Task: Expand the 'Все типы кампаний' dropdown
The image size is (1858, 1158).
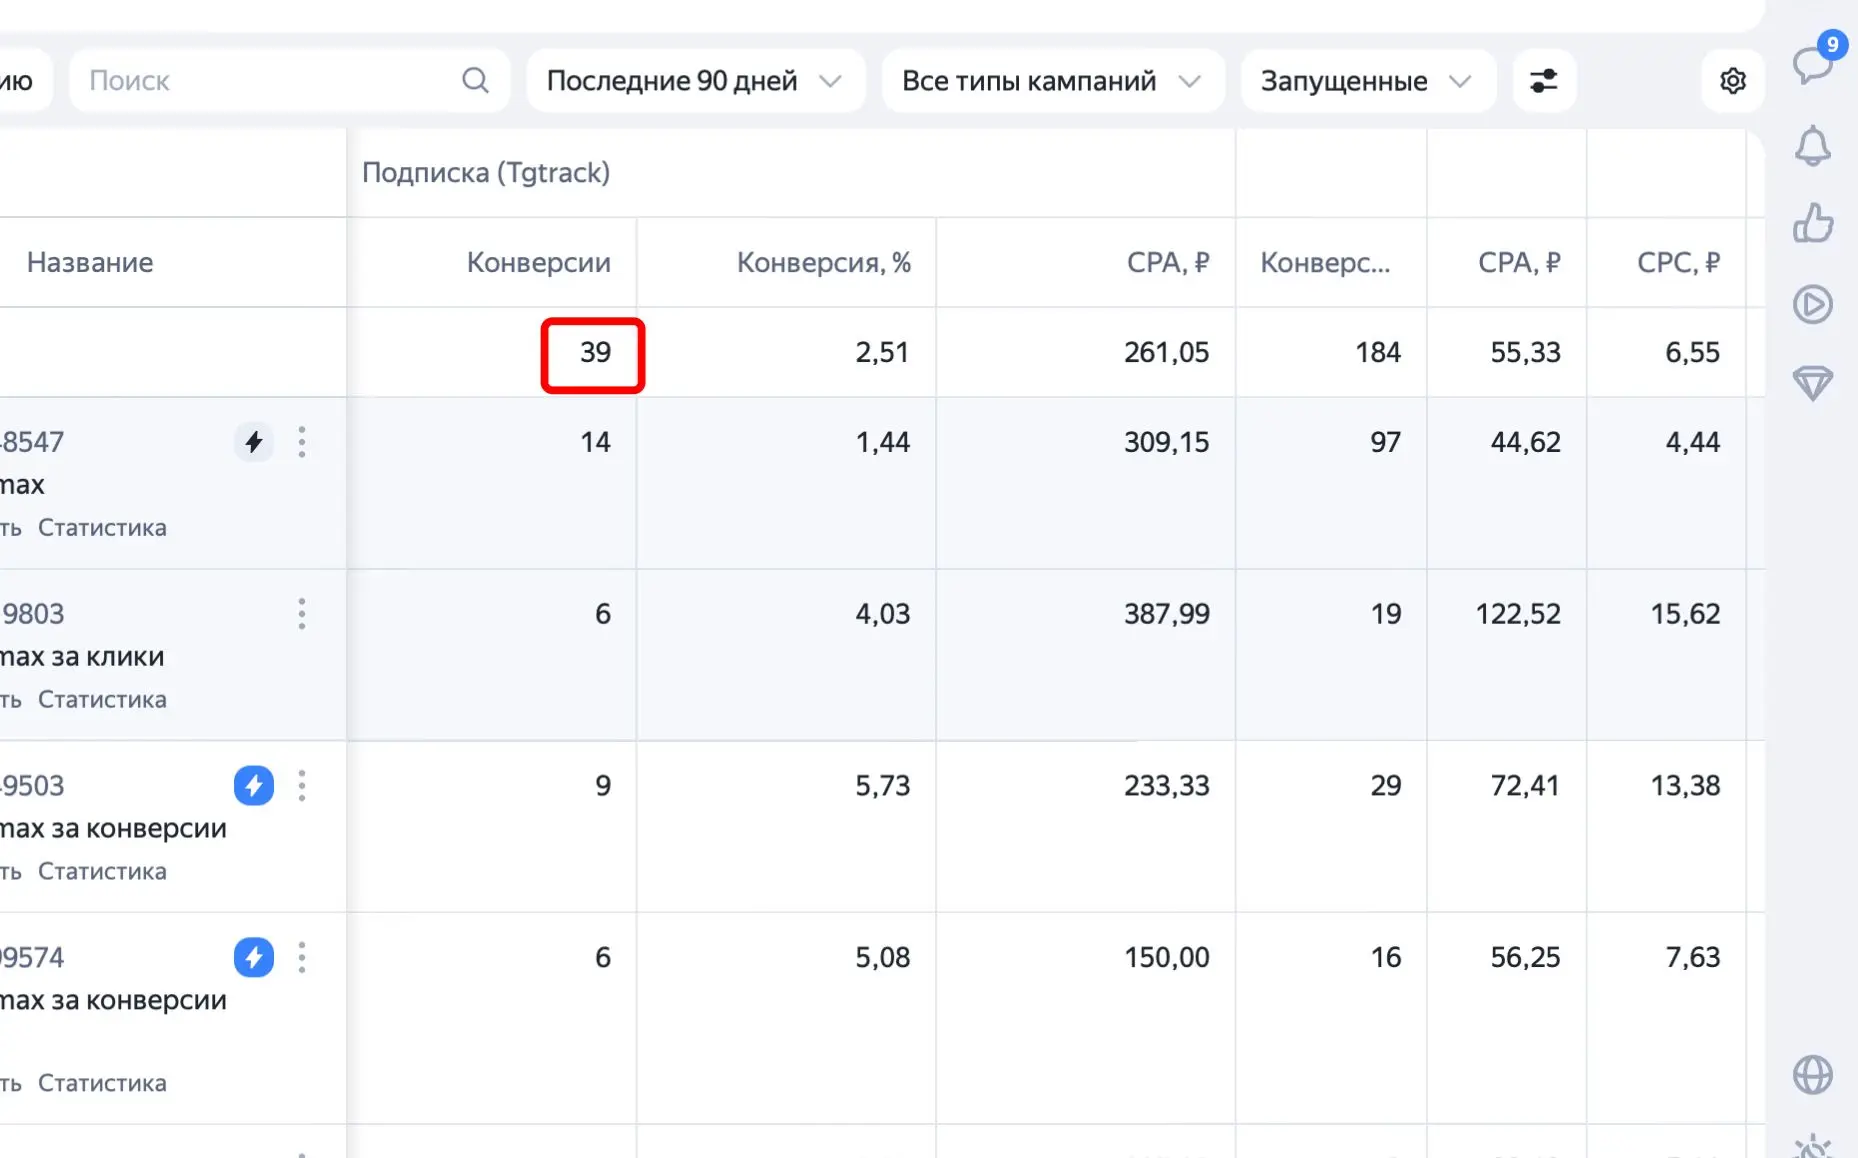Action: [1052, 80]
